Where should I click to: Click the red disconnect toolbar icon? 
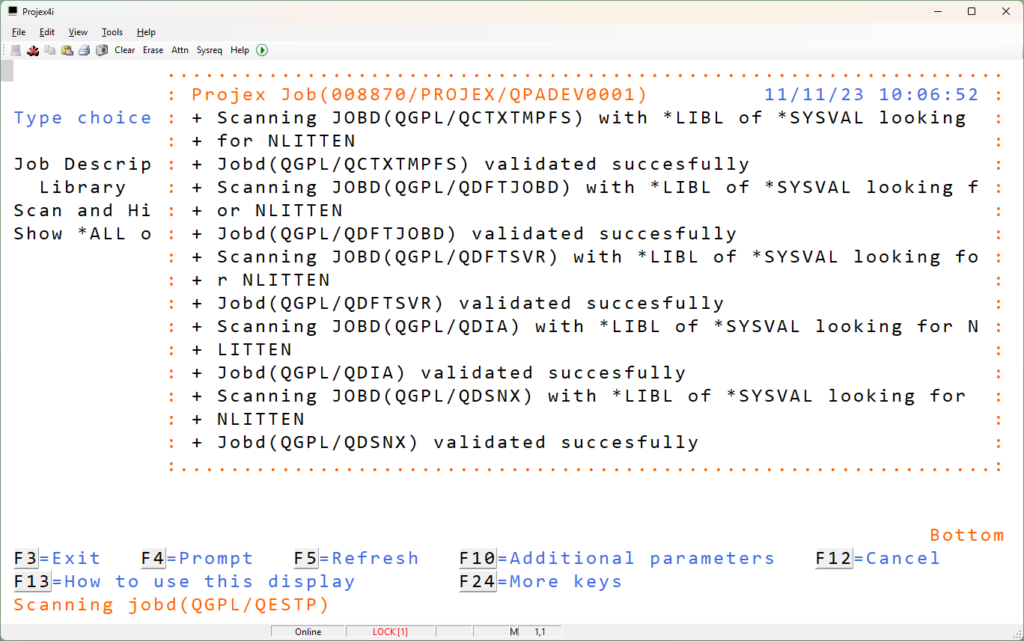[33, 50]
